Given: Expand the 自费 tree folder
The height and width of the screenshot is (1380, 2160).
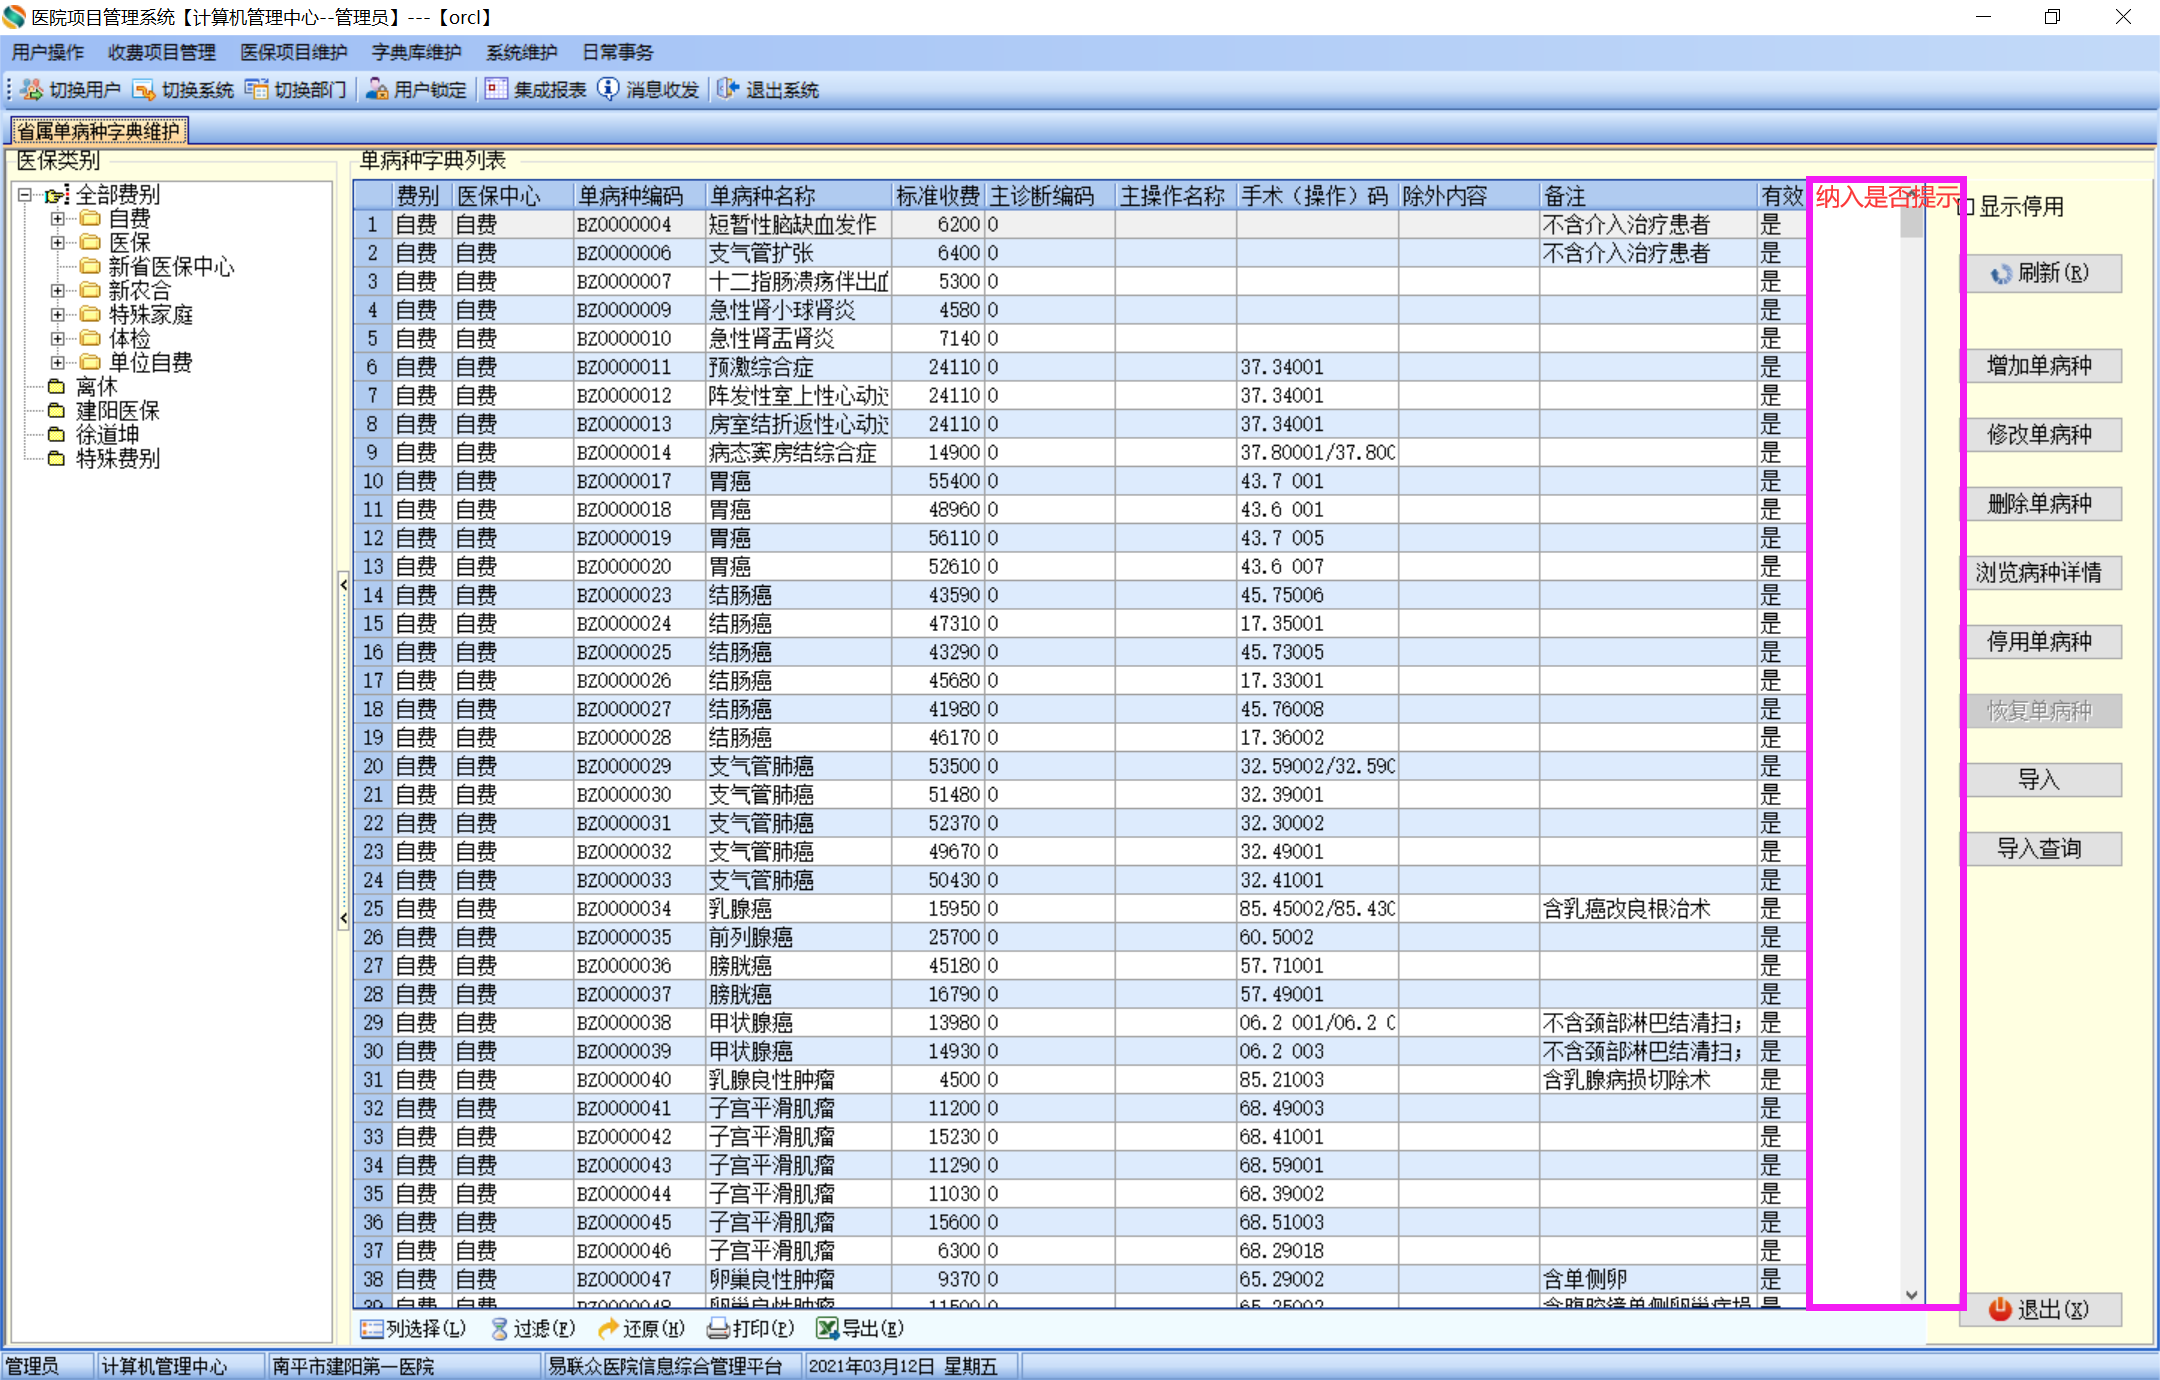Looking at the screenshot, I should [58, 218].
